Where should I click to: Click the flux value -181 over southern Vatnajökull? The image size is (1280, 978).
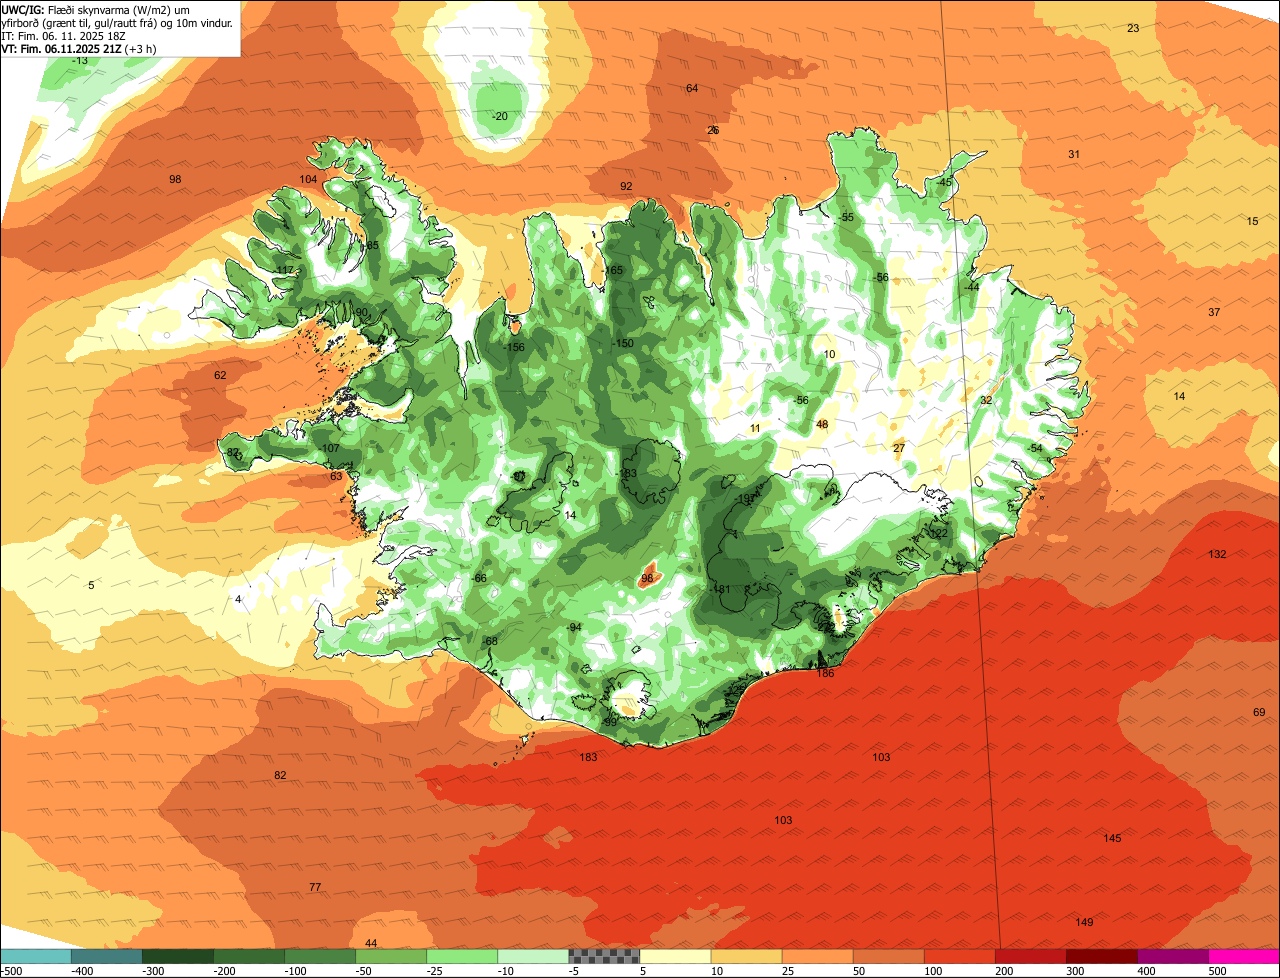[720, 590]
